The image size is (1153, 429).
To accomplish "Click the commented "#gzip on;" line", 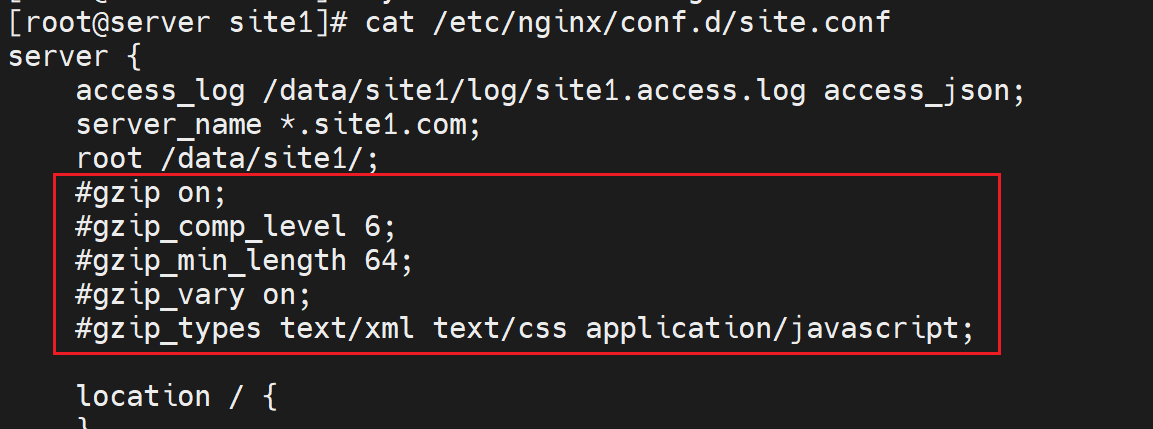I will pos(151,194).
